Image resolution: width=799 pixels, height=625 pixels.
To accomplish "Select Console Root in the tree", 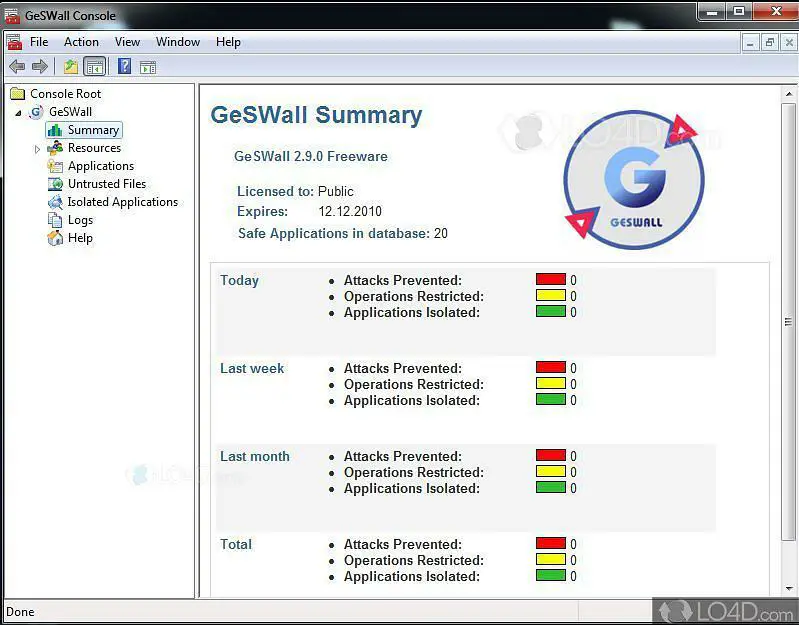I will pos(65,94).
